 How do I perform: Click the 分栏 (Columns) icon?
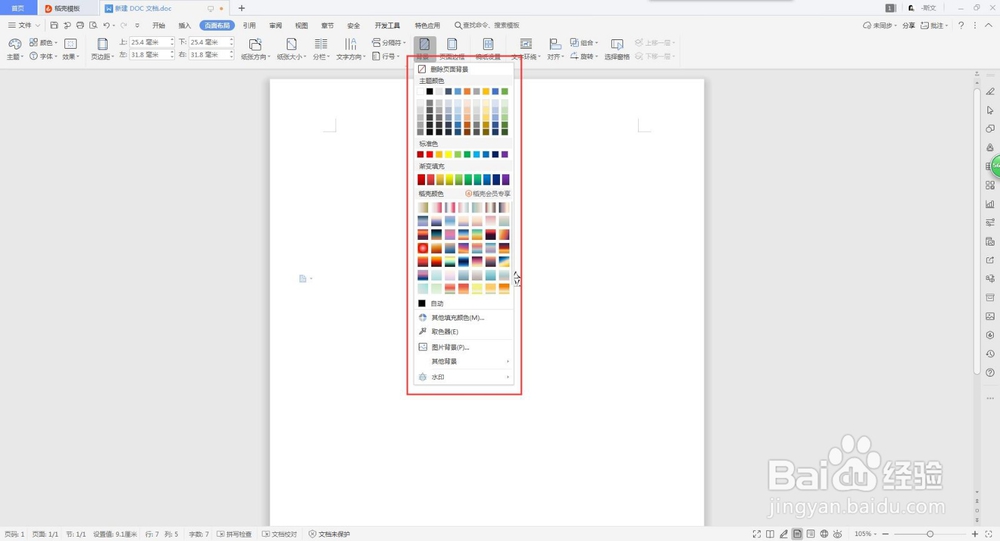point(321,44)
